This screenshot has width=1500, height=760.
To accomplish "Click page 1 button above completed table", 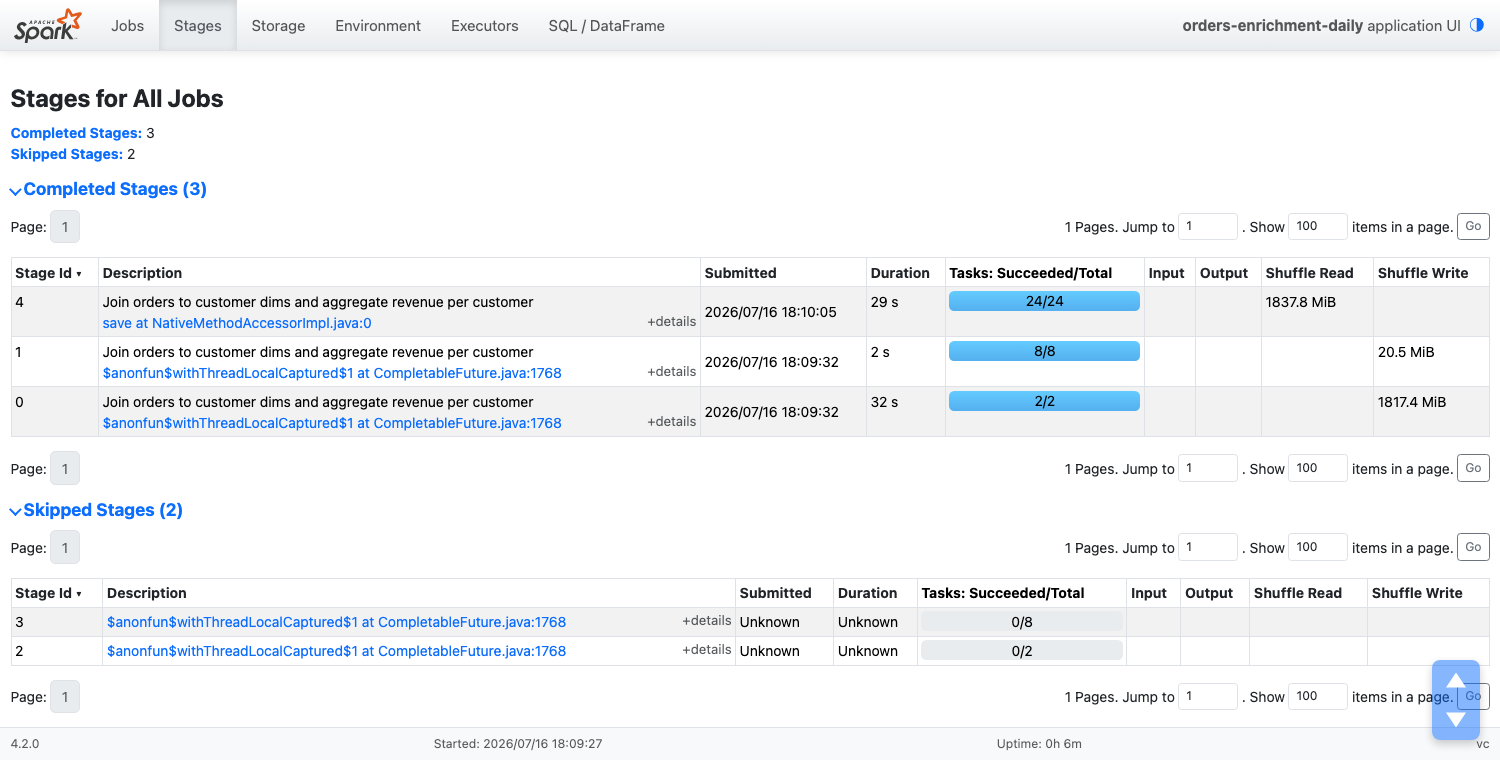I will [65, 227].
